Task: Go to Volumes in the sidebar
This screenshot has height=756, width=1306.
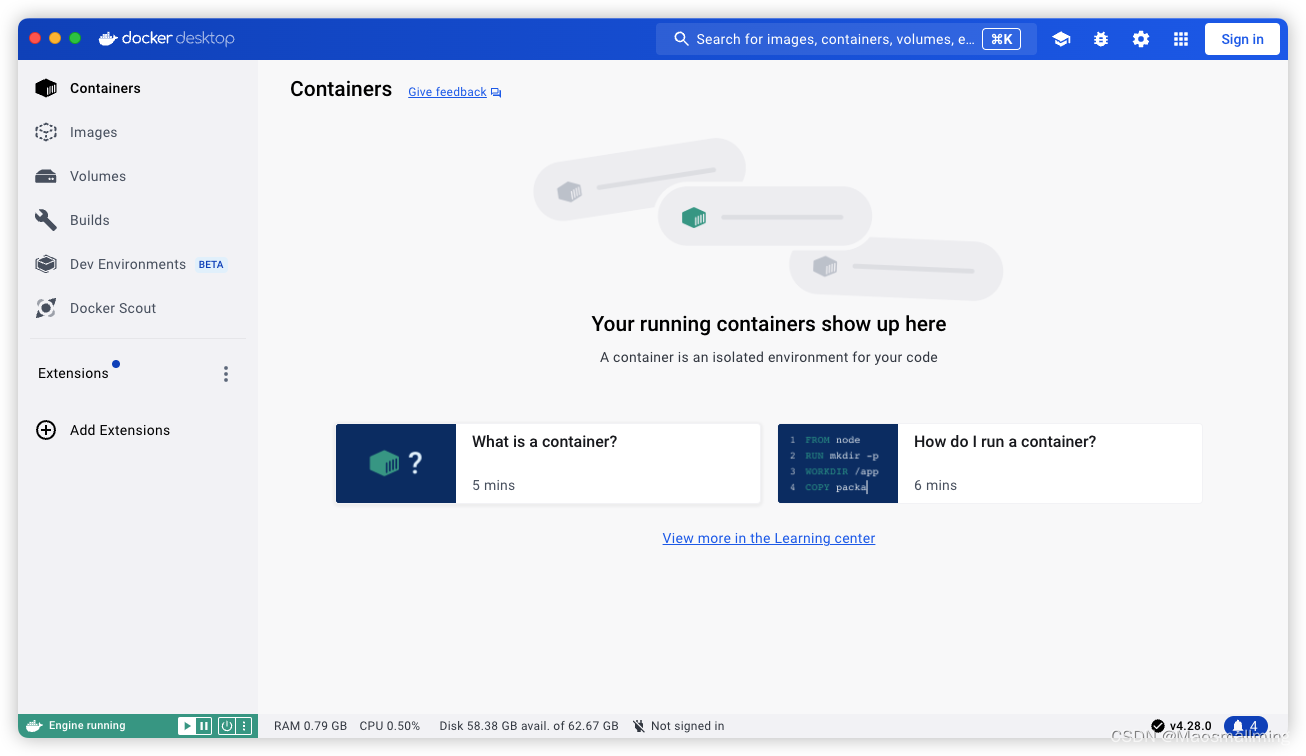Action: click(x=137, y=176)
